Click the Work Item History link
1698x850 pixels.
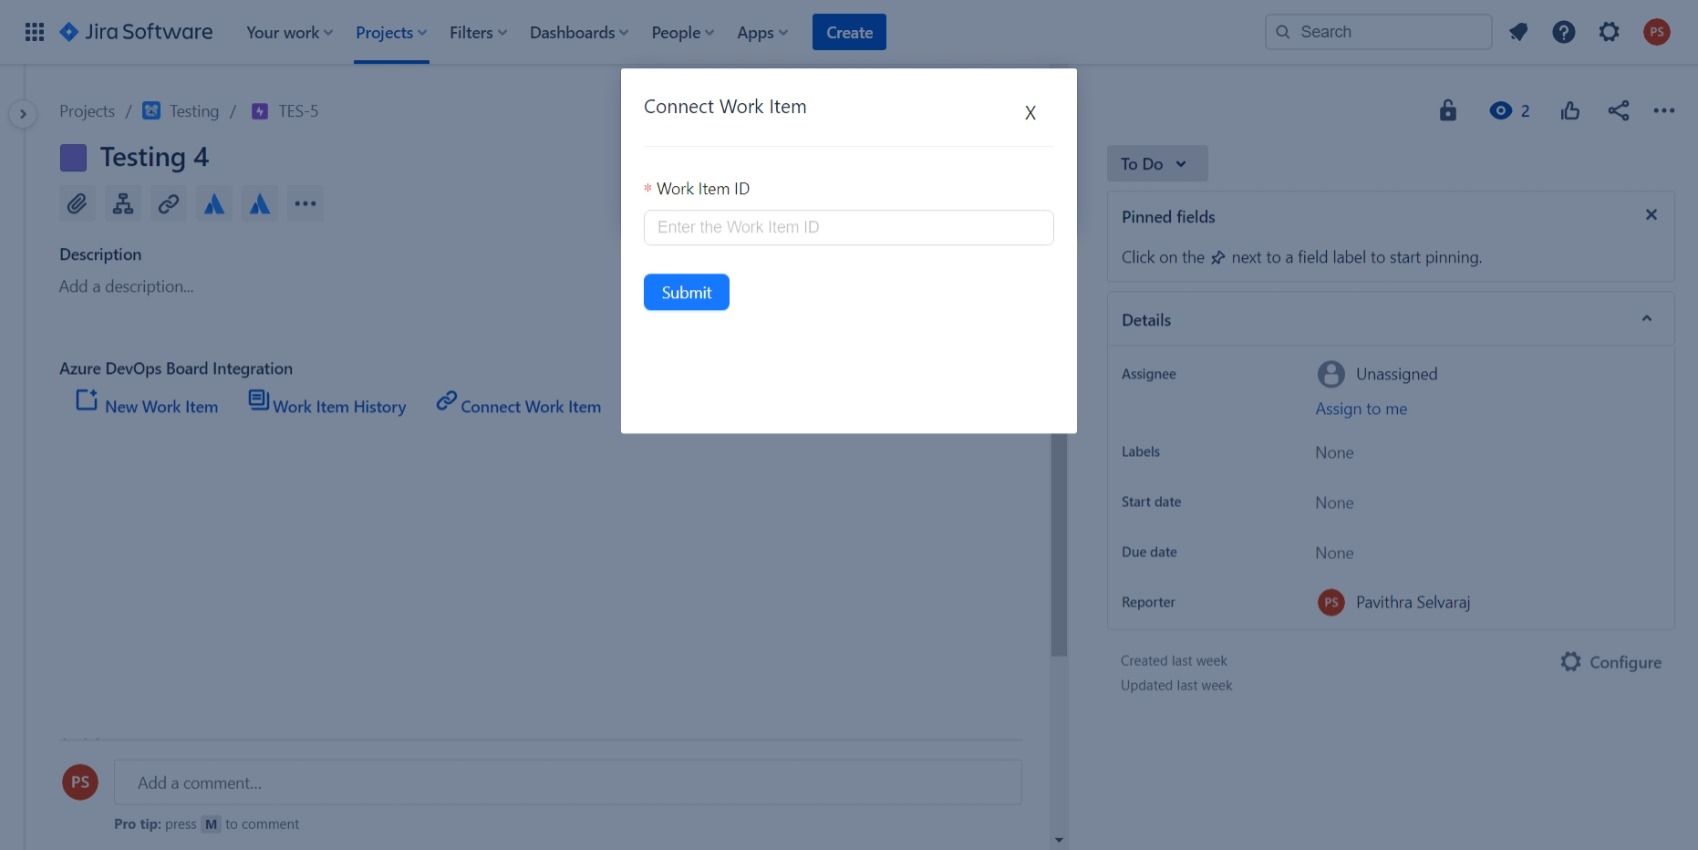[339, 407]
